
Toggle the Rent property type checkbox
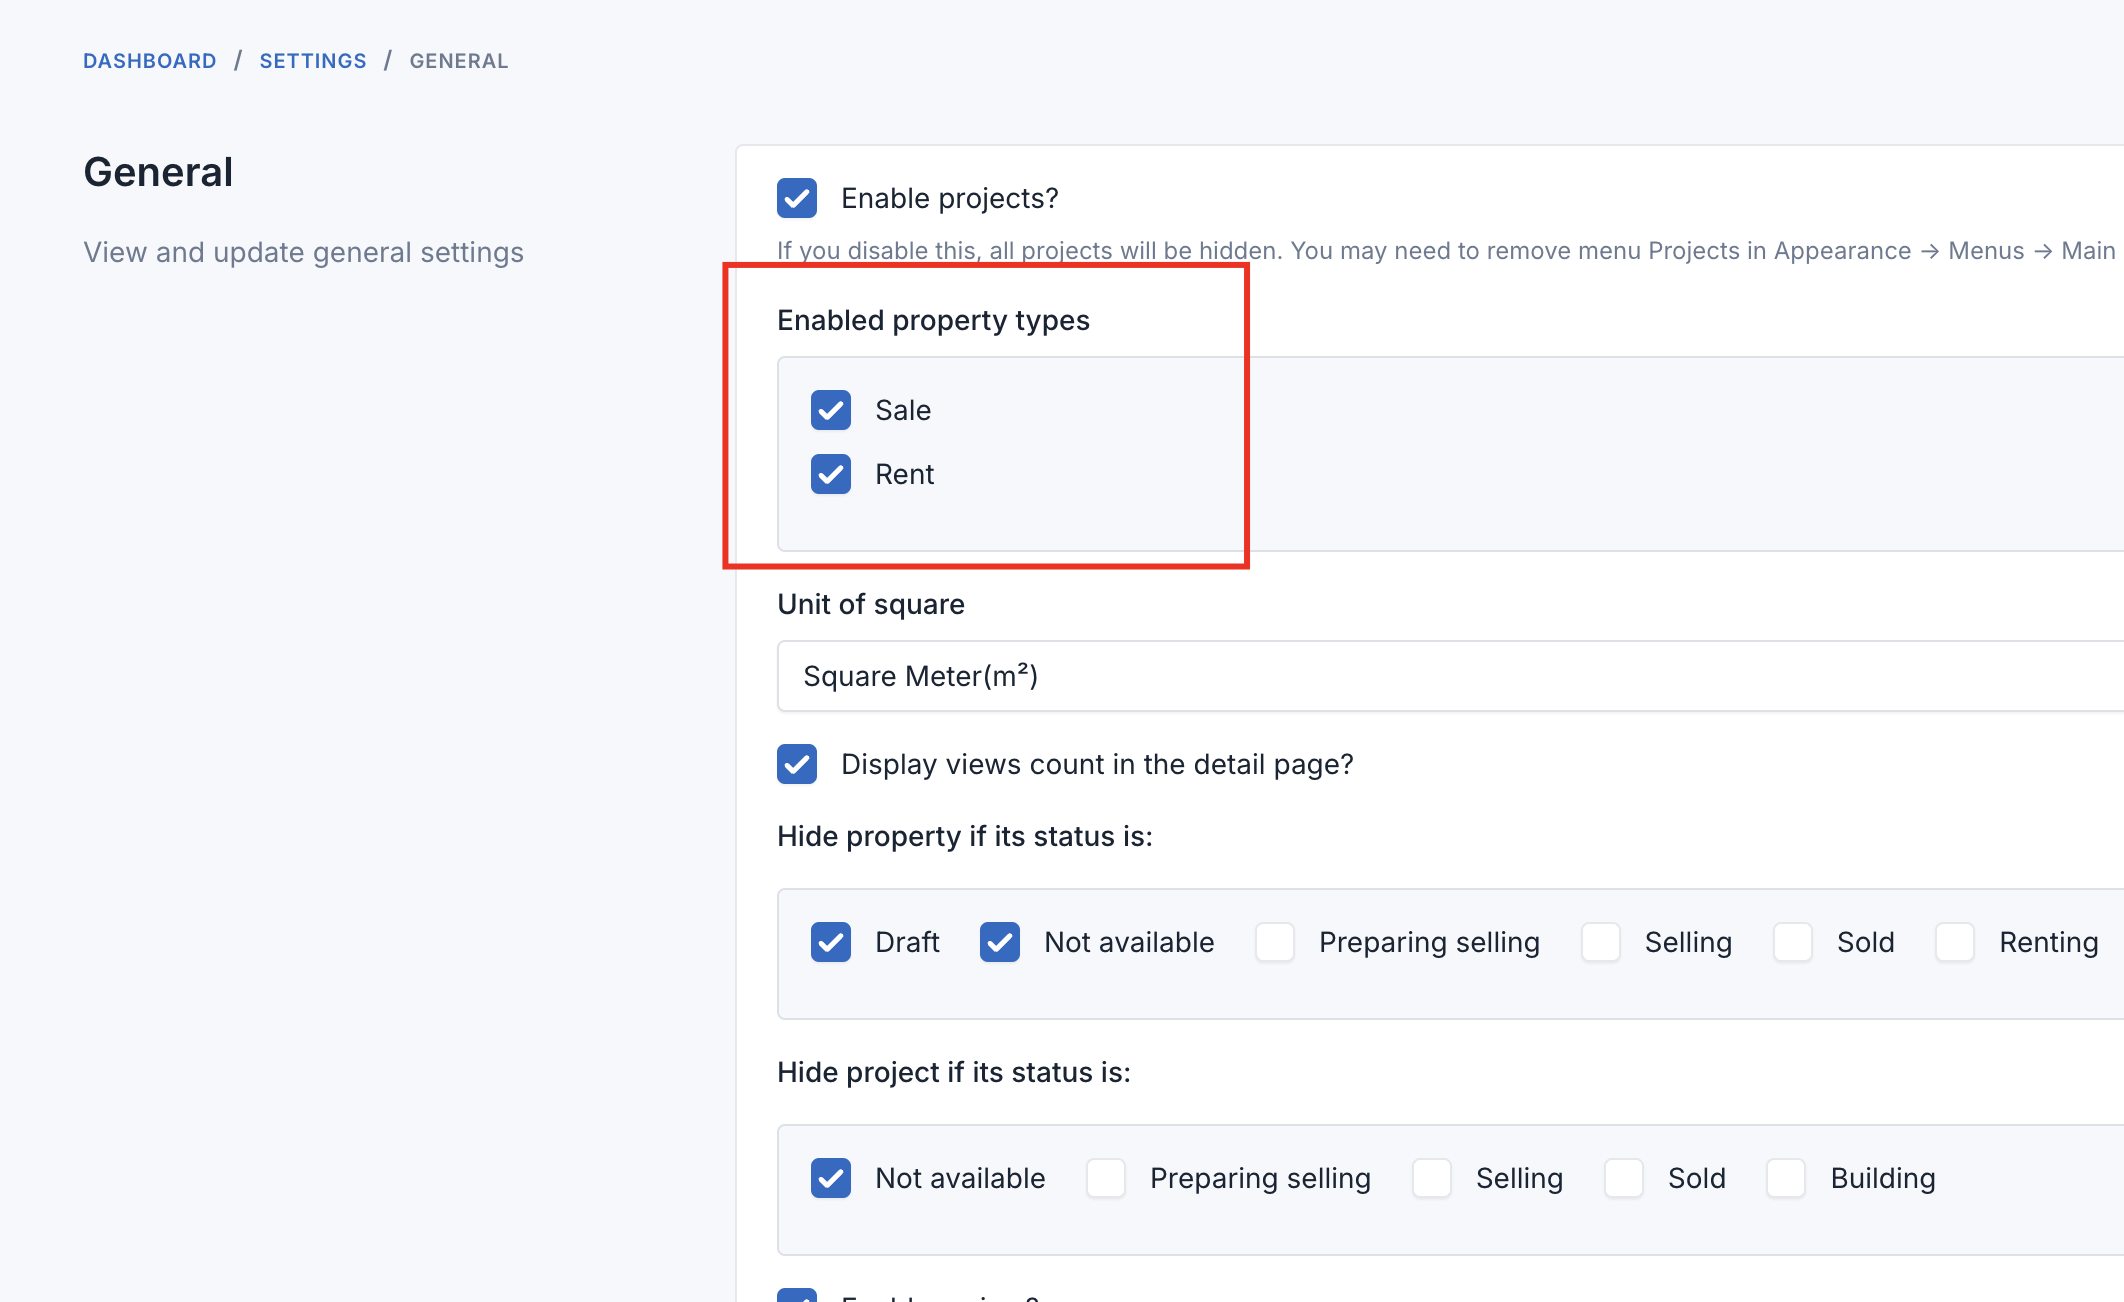click(x=831, y=474)
